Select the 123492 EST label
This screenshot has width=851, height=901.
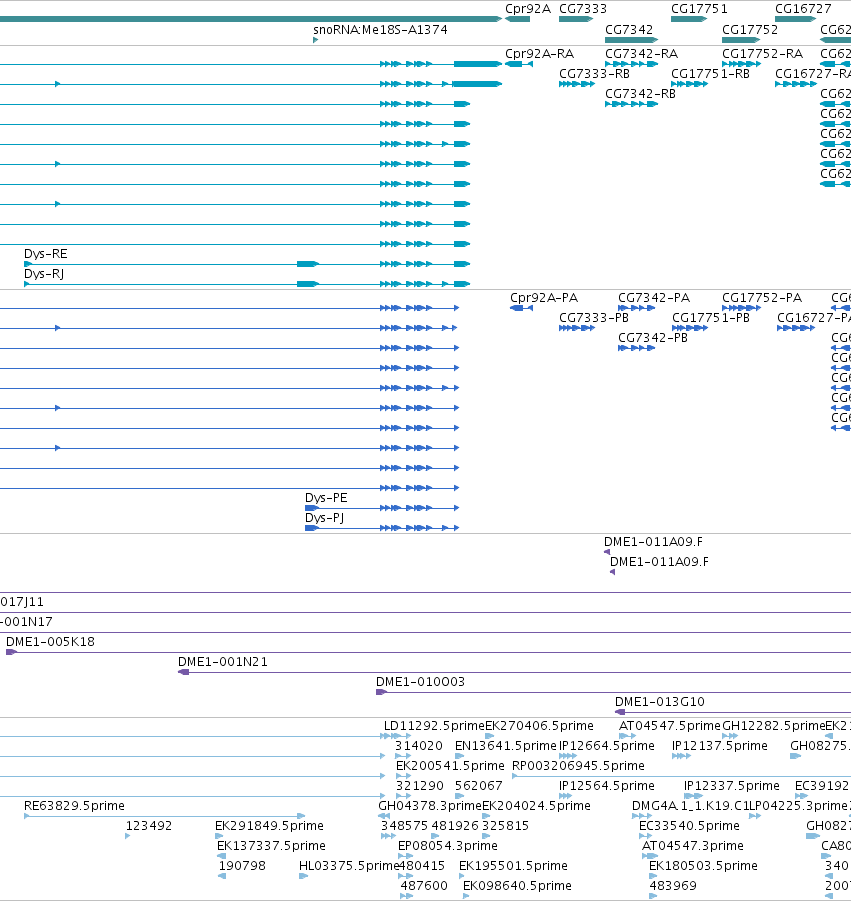149,826
